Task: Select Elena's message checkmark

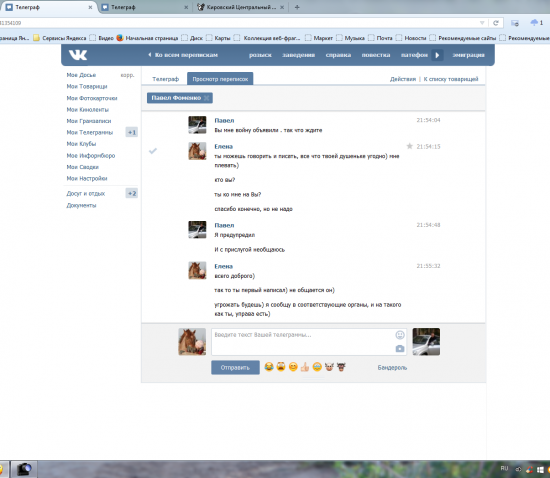Action: coord(153,151)
